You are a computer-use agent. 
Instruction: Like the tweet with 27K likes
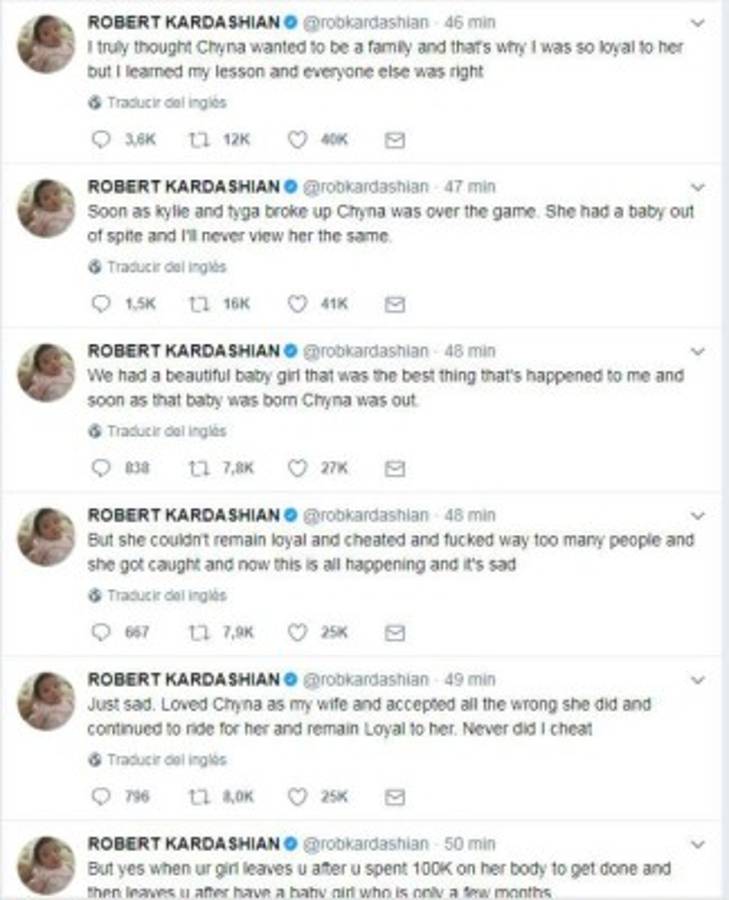click(297, 468)
